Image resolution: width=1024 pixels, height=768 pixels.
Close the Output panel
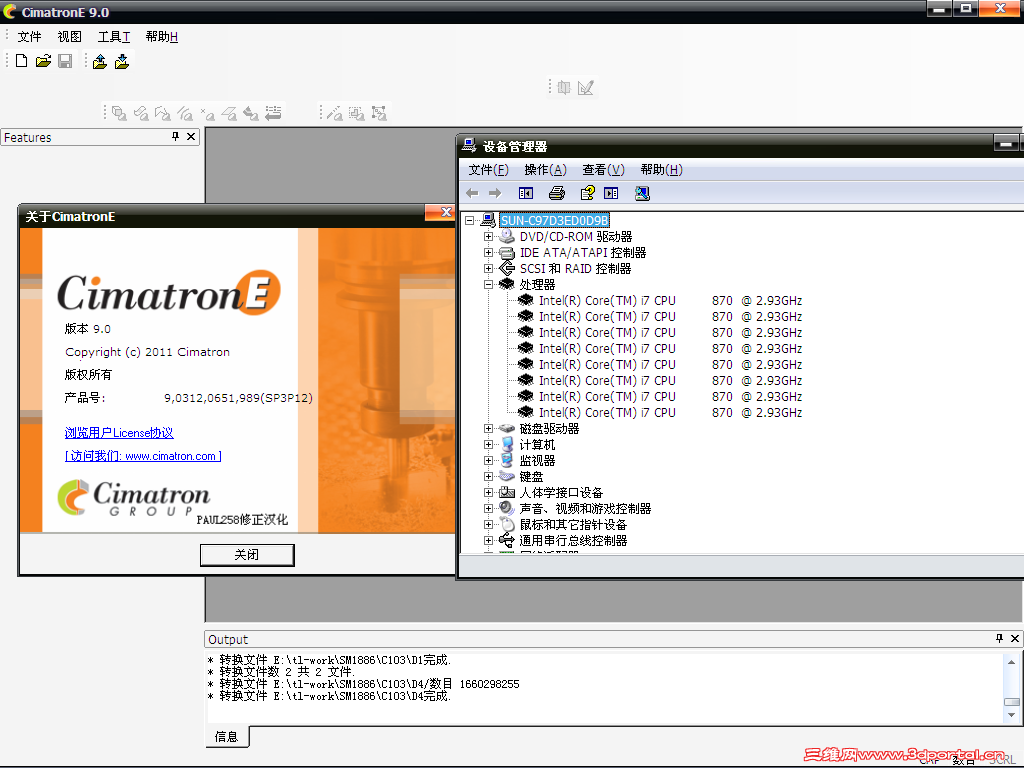tap(1015, 639)
